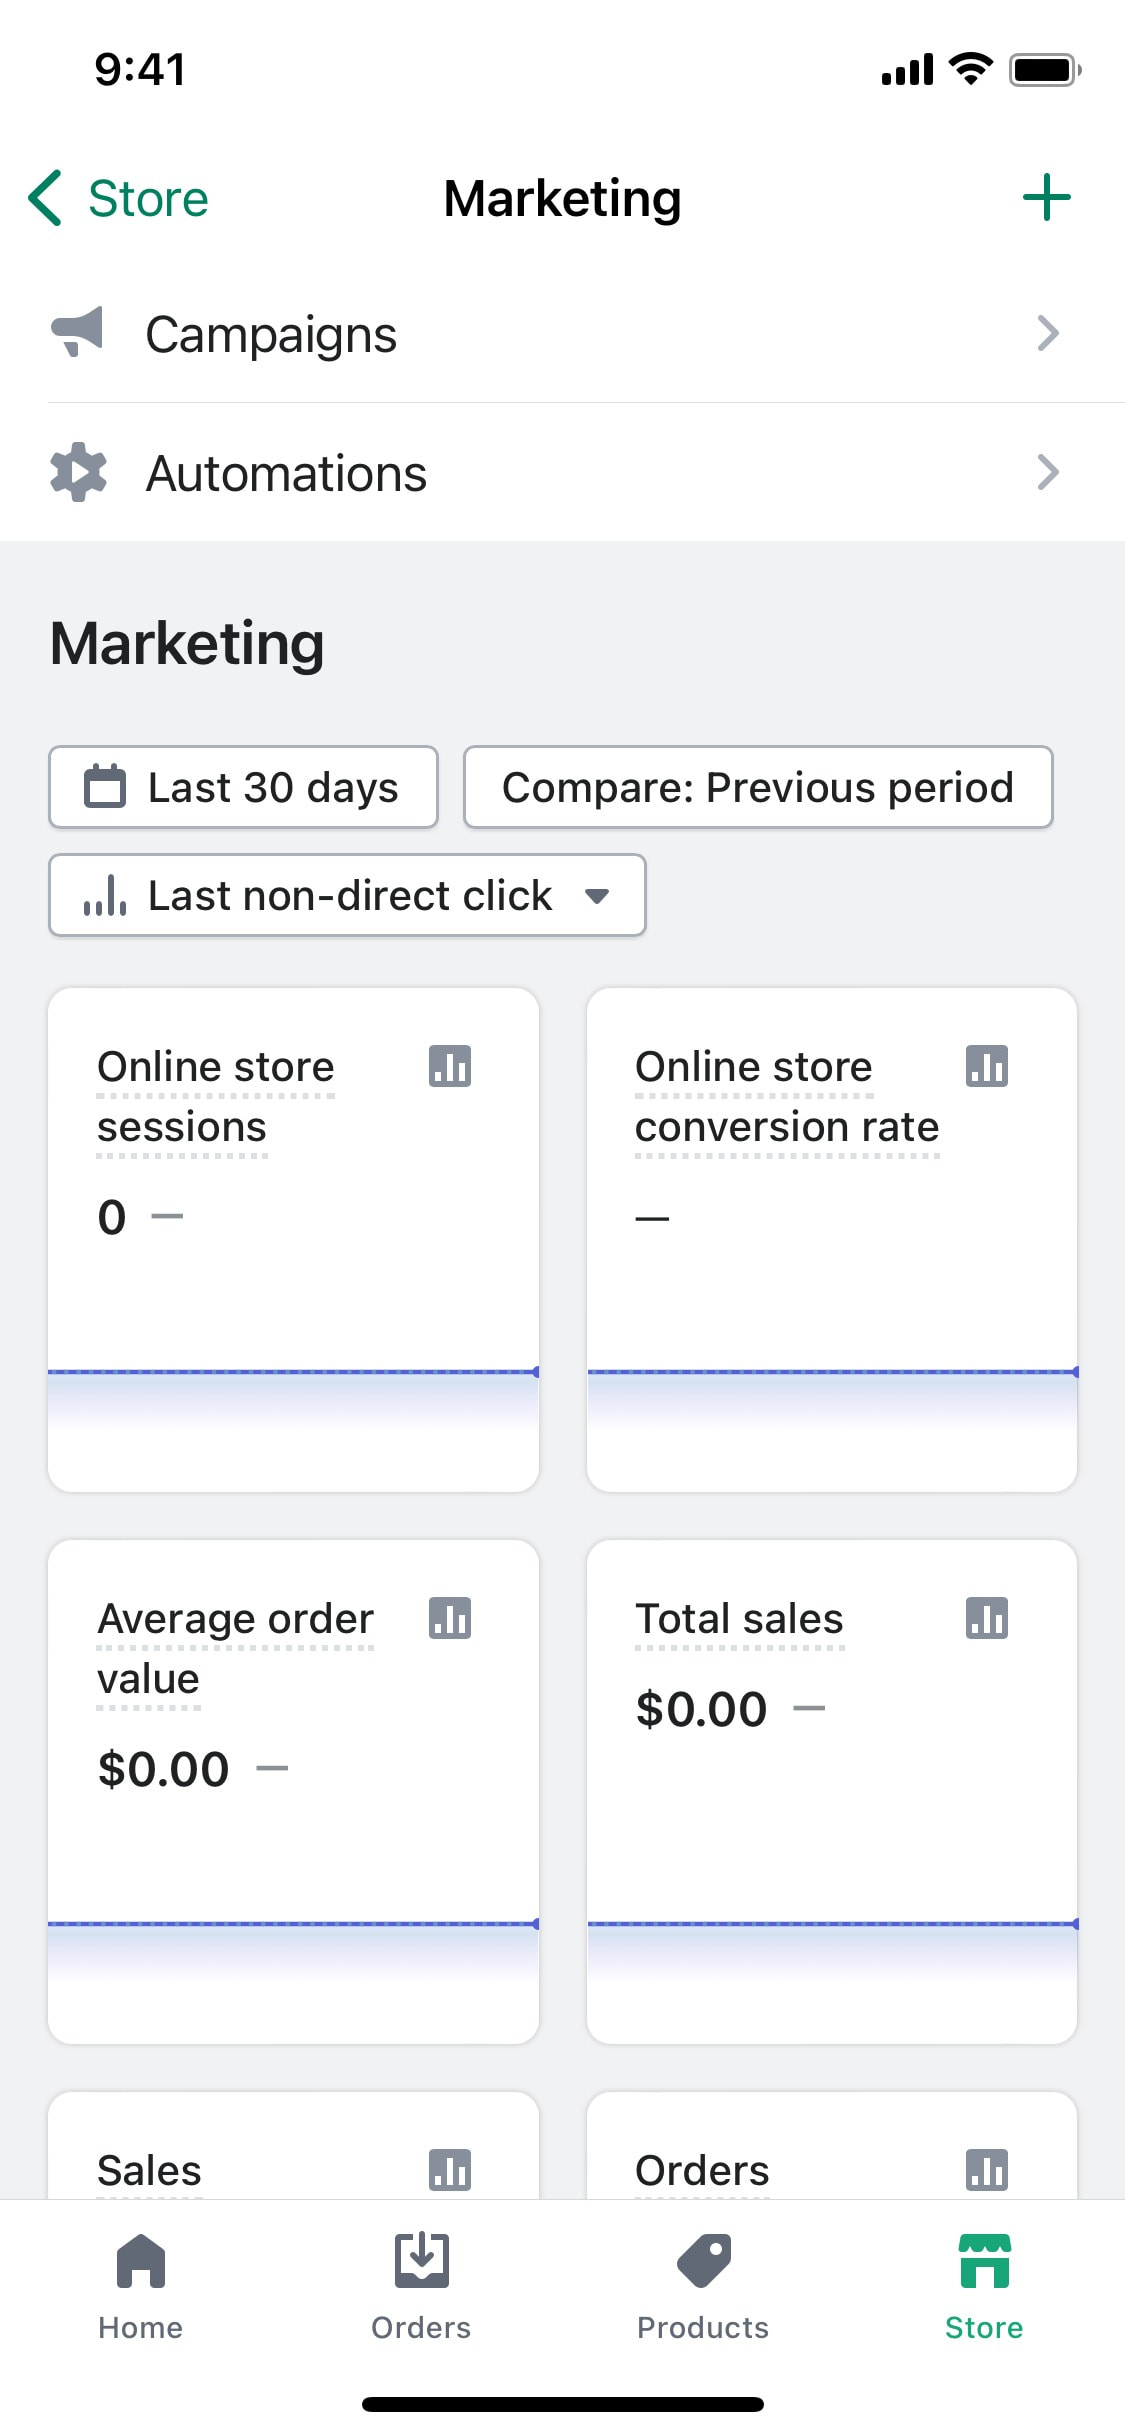Expand Automations row chevron

1047,472
